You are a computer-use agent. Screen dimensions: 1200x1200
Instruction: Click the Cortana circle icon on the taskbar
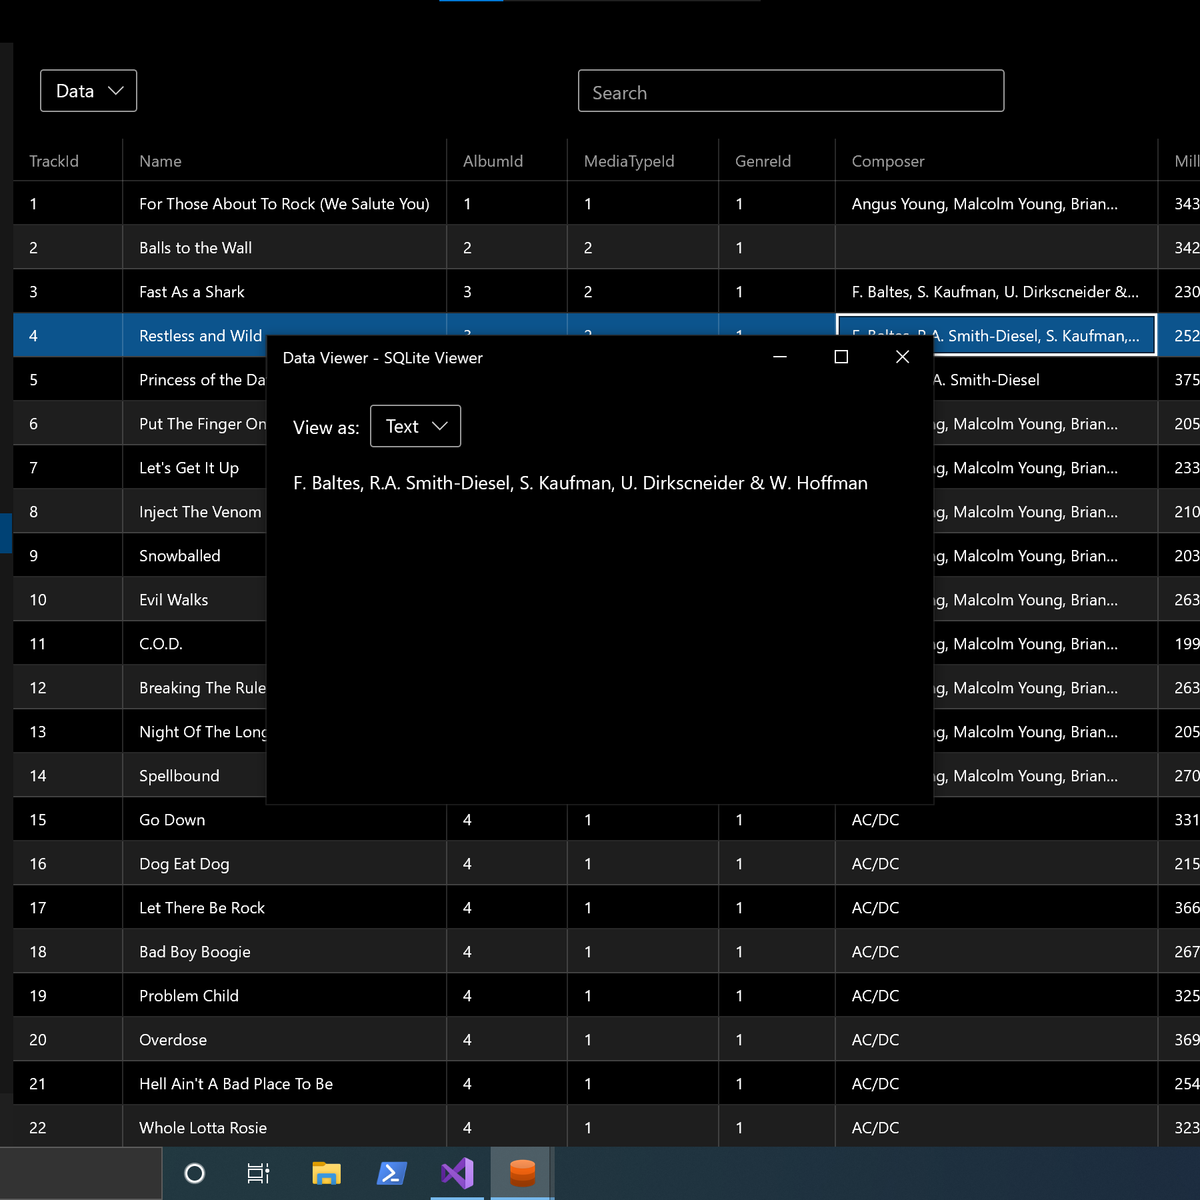tap(194, 1172)
